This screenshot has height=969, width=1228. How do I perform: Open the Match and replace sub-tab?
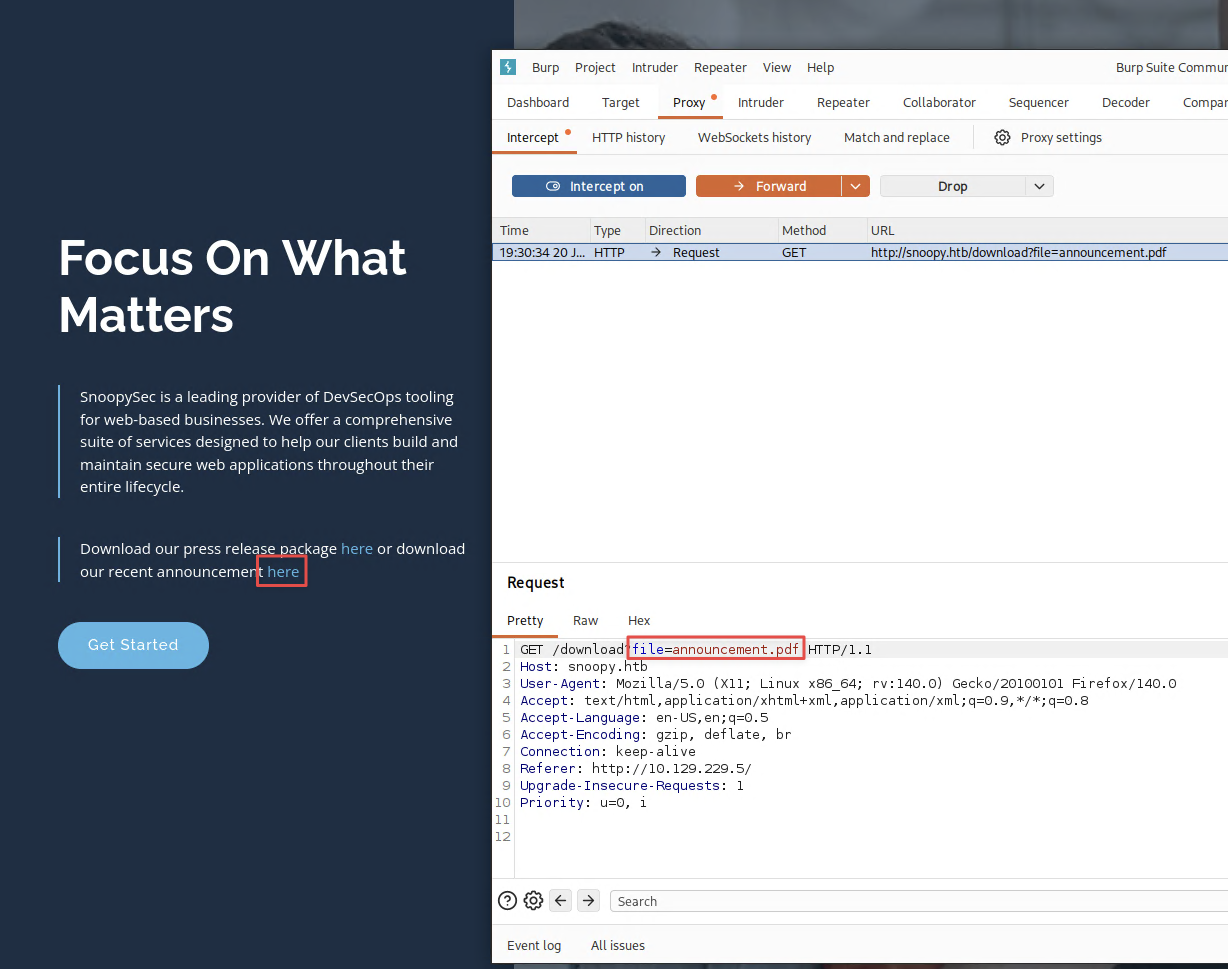coord(897,137)
